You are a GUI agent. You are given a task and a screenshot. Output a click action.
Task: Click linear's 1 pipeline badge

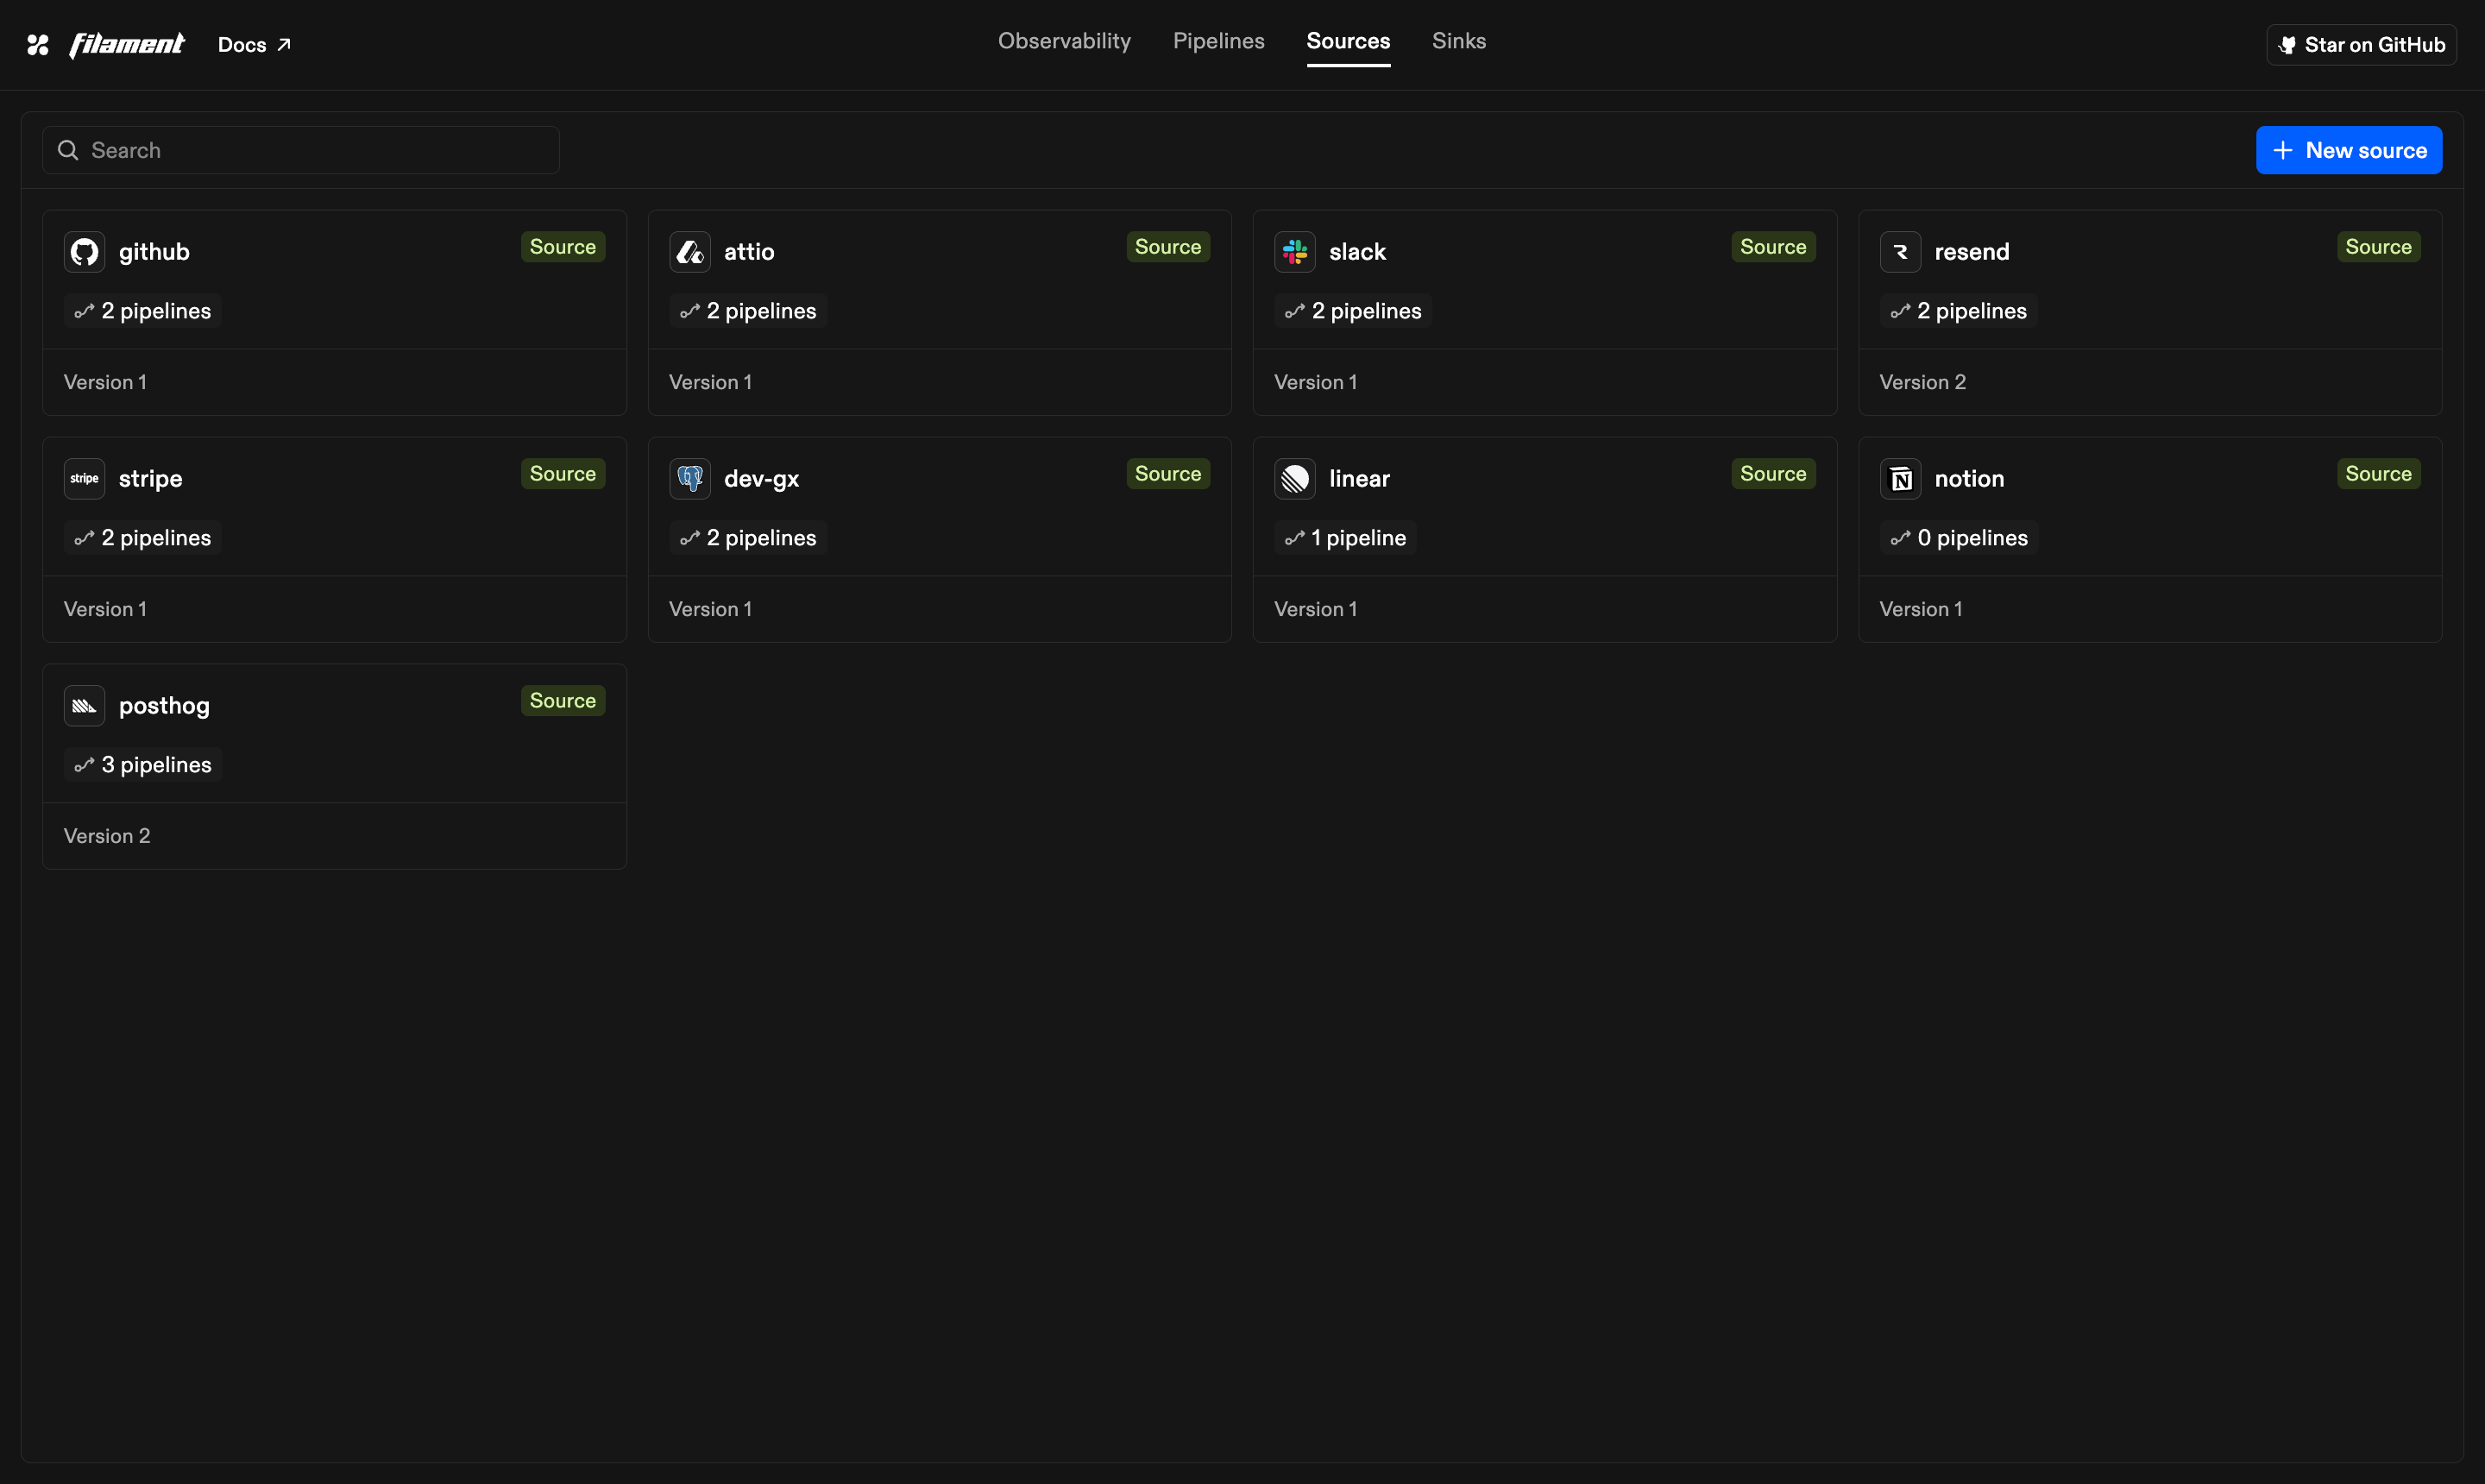1345,538
